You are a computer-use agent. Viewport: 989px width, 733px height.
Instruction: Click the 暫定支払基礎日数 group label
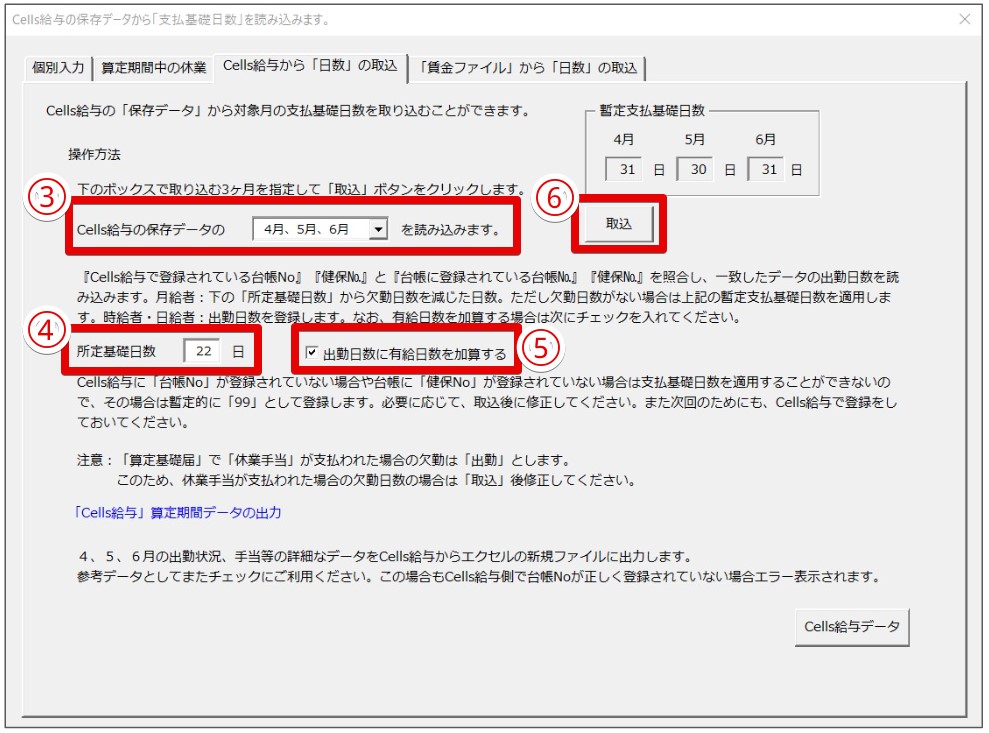click(x=652, y=110)
